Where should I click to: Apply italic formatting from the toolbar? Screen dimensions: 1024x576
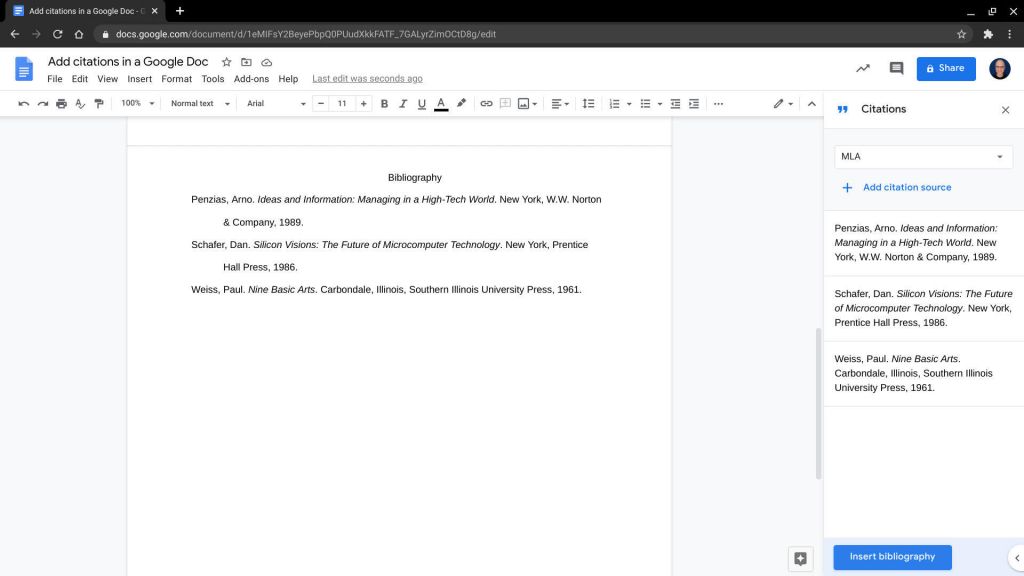coord(403,103)
